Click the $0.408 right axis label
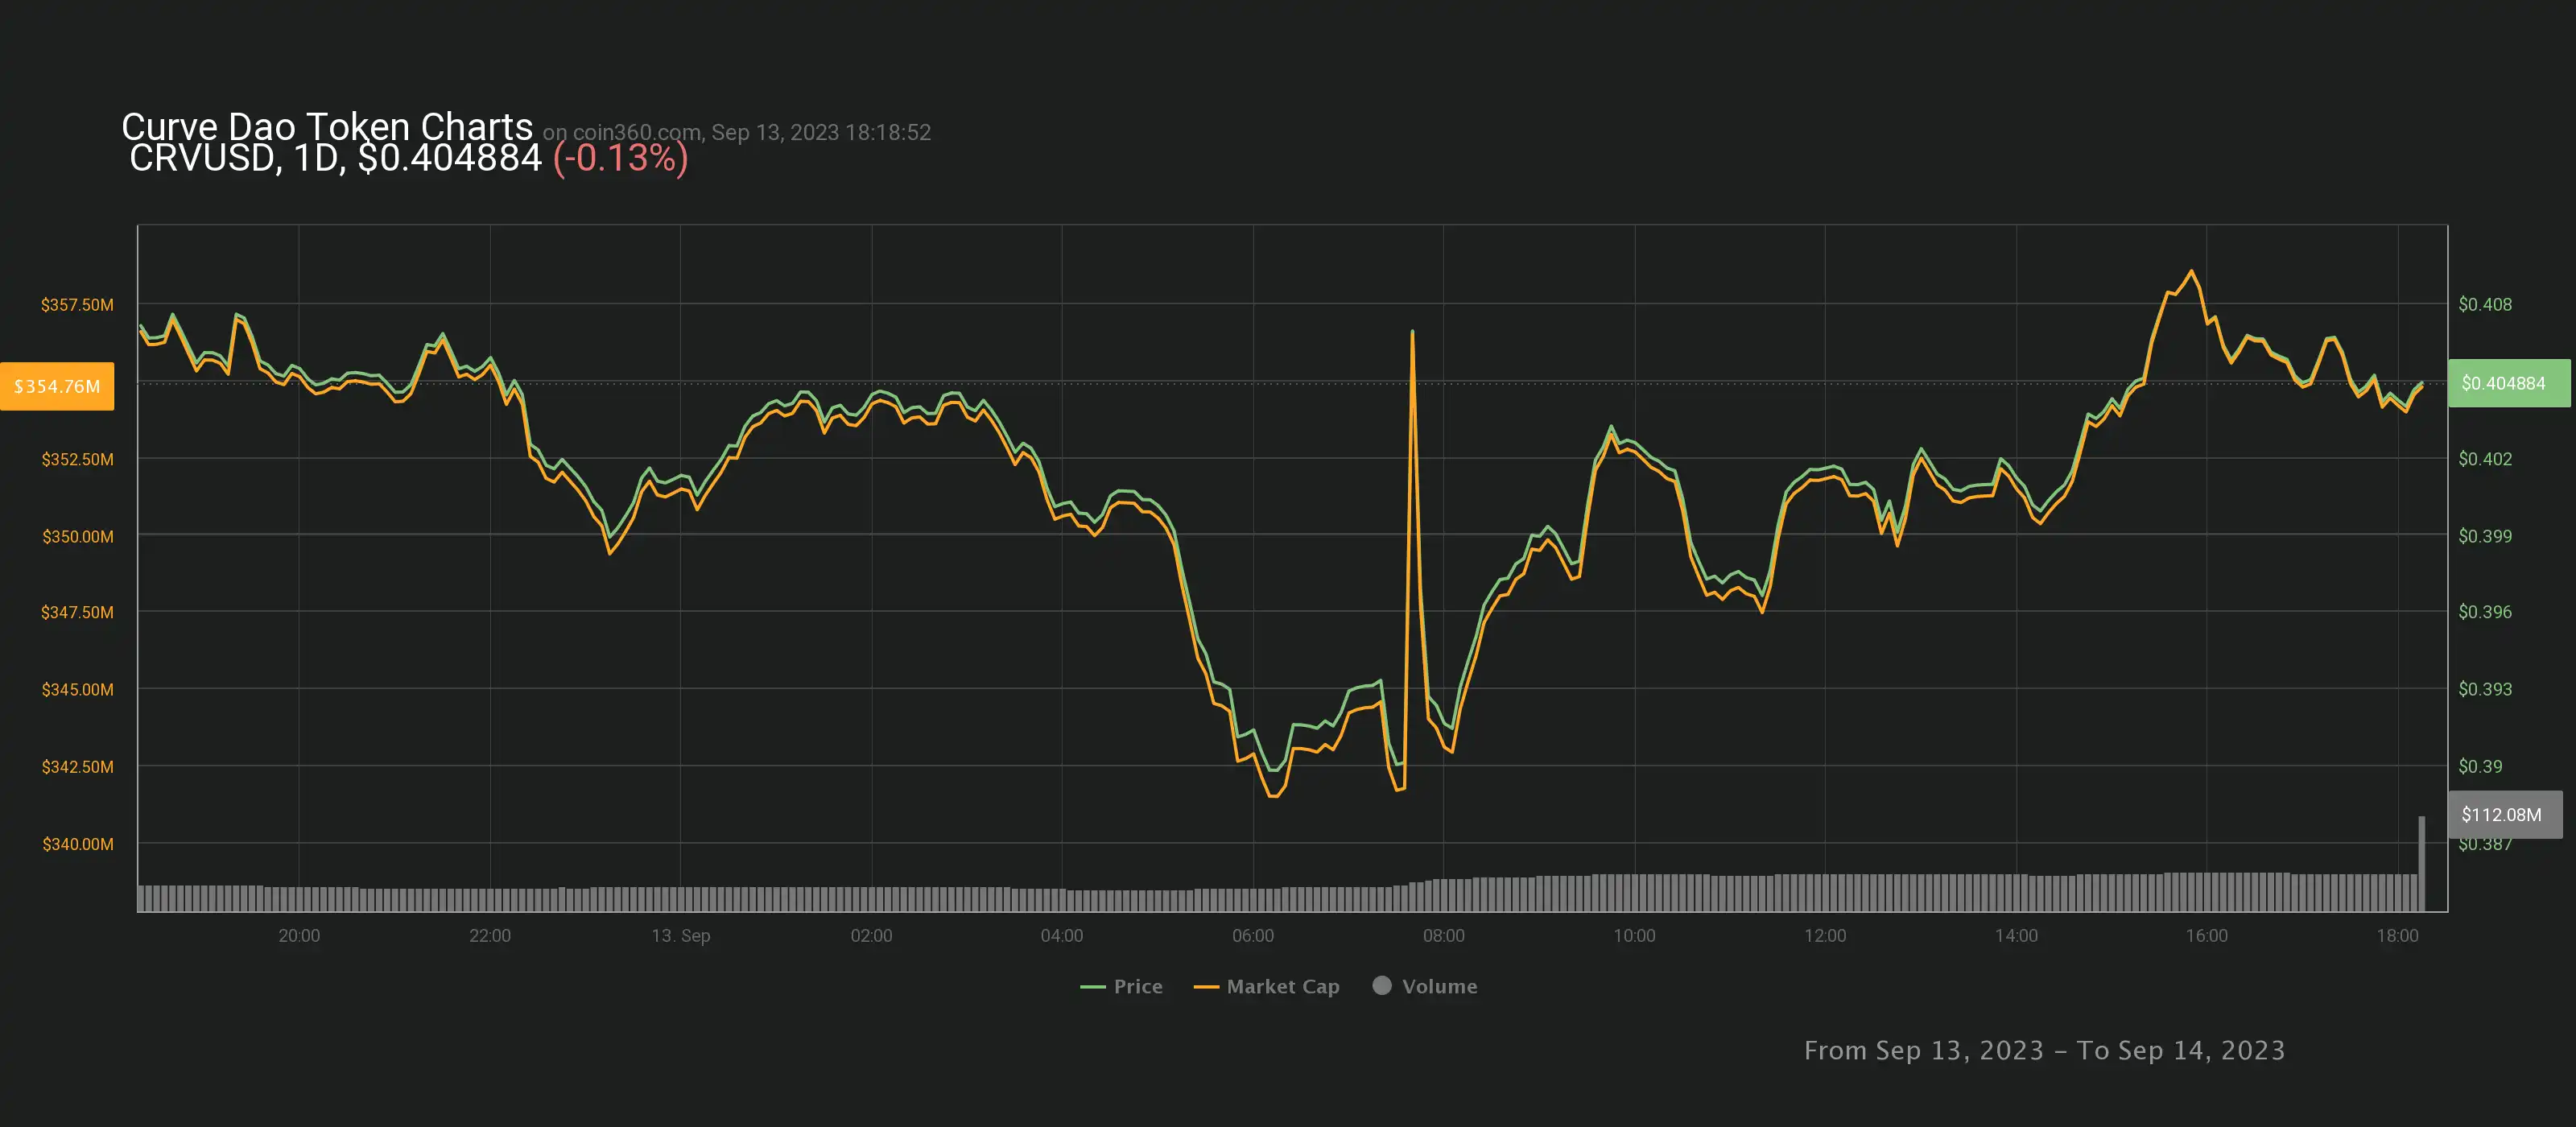2576x1127 pixels. tap(2484, 304)
